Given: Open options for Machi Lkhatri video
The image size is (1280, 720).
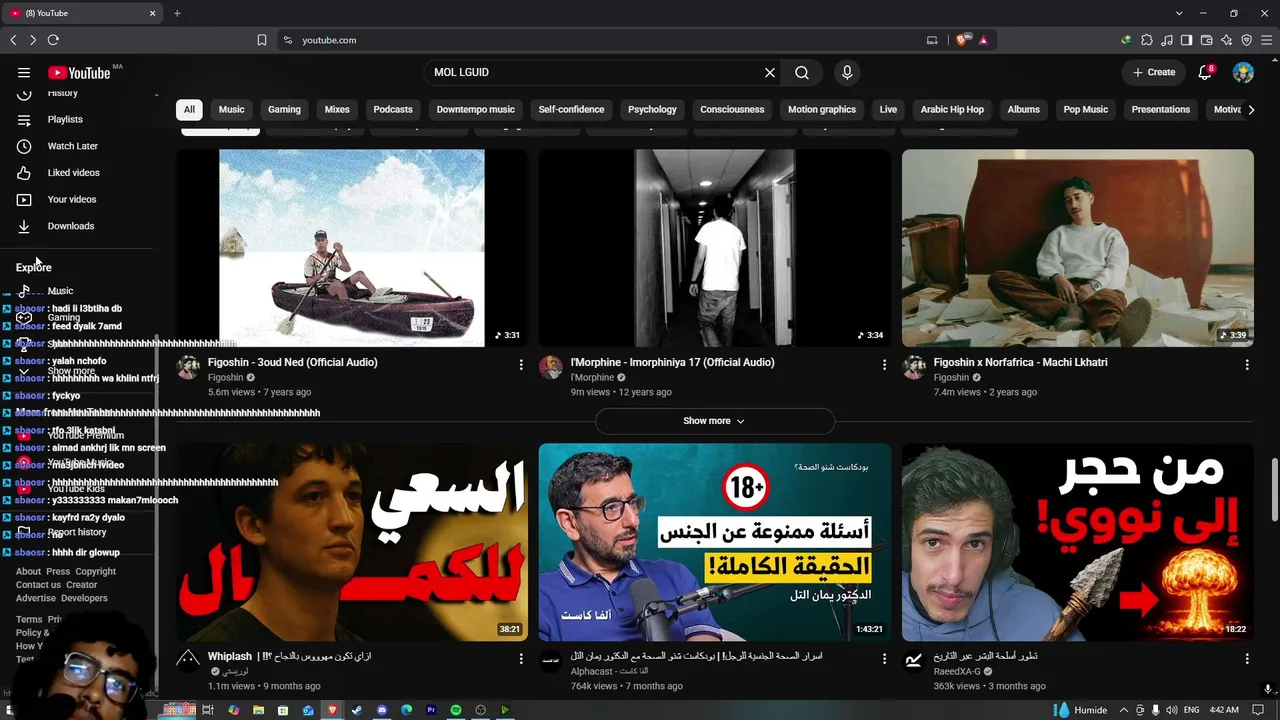Looking at the screenshot, I should coord(1247,365).
